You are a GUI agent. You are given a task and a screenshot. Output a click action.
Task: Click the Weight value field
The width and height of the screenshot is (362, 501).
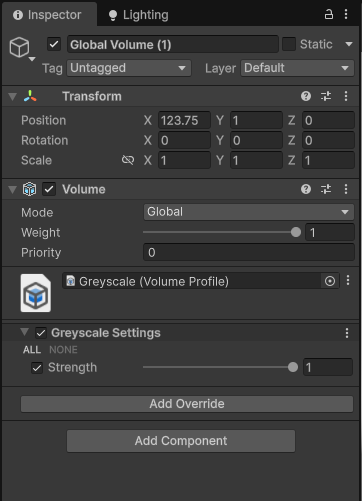[x=330, y=232]
